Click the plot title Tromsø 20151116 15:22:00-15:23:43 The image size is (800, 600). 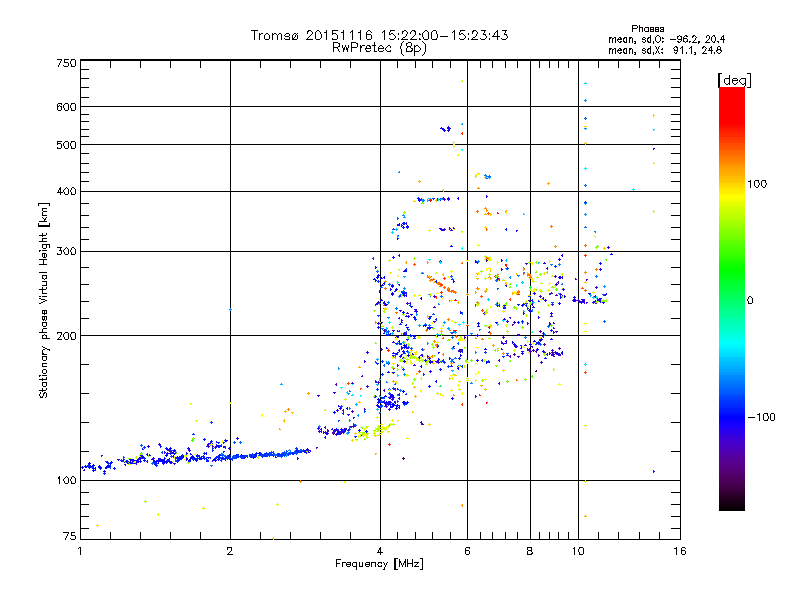click(379, 35)
